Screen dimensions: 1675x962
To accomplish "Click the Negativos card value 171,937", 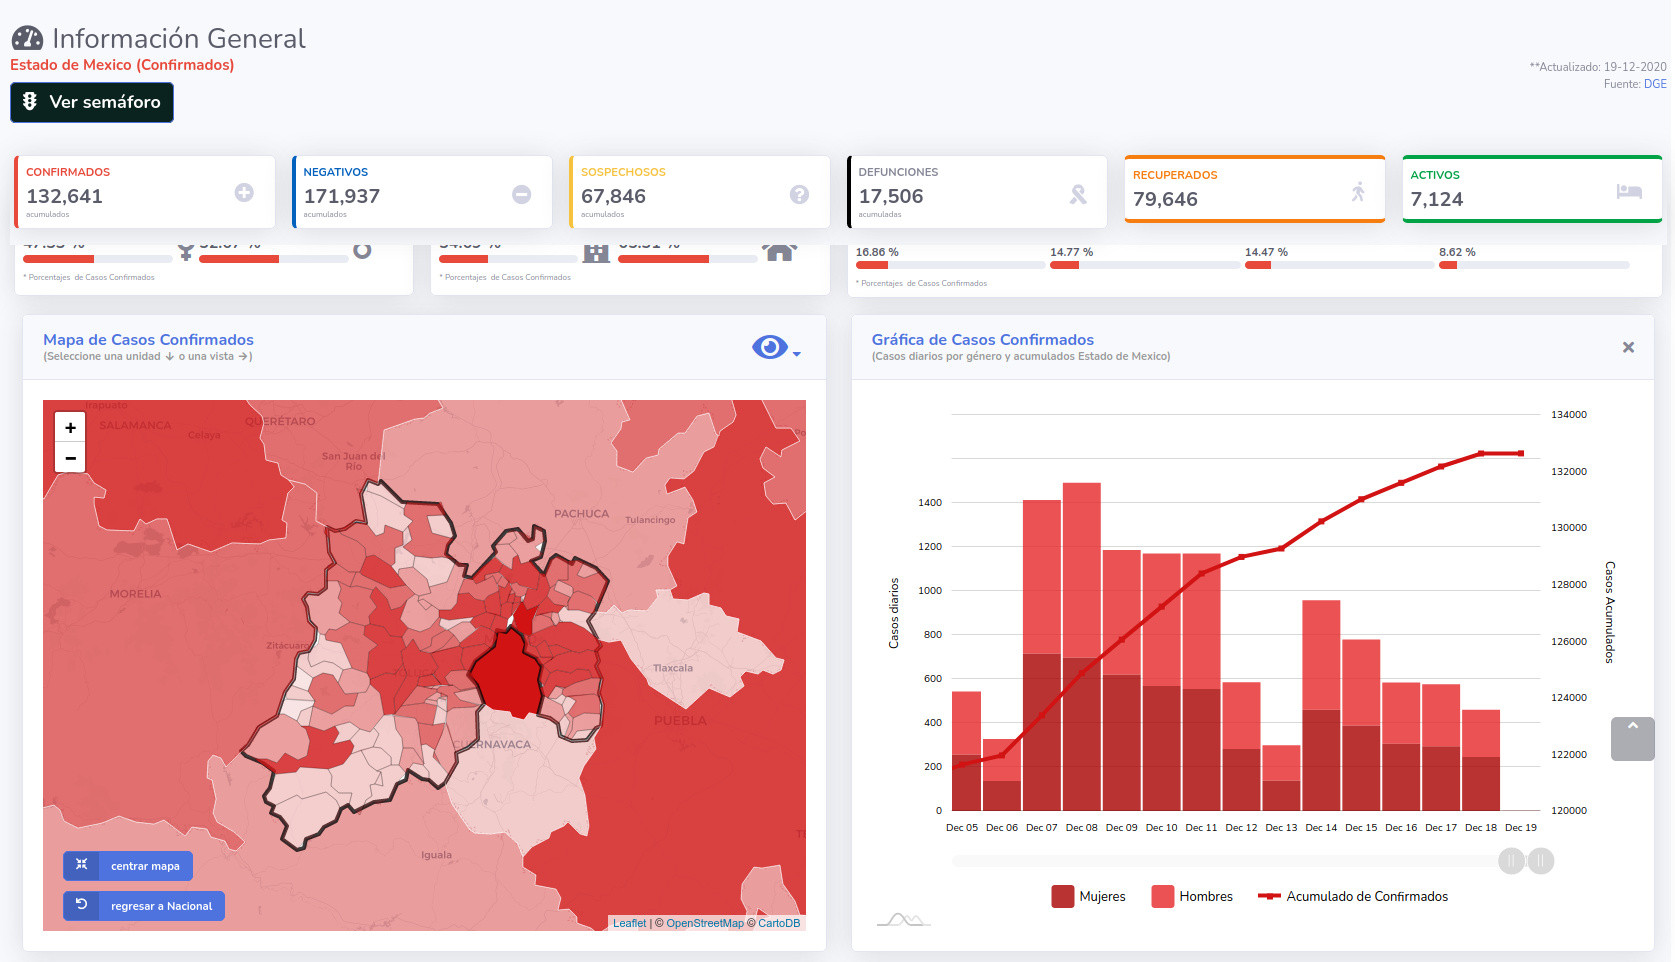I will (x=342, y=196).
